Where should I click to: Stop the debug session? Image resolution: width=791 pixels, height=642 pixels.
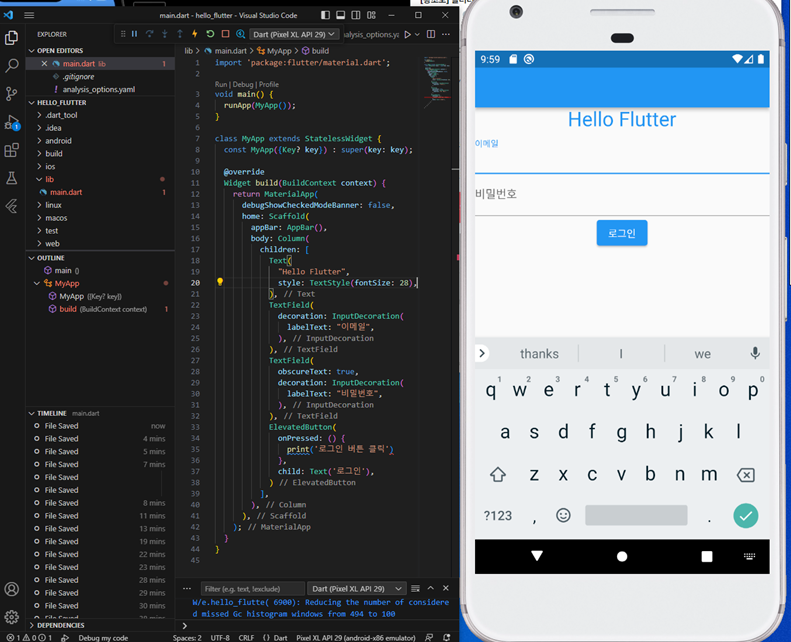tap(225, 34)
